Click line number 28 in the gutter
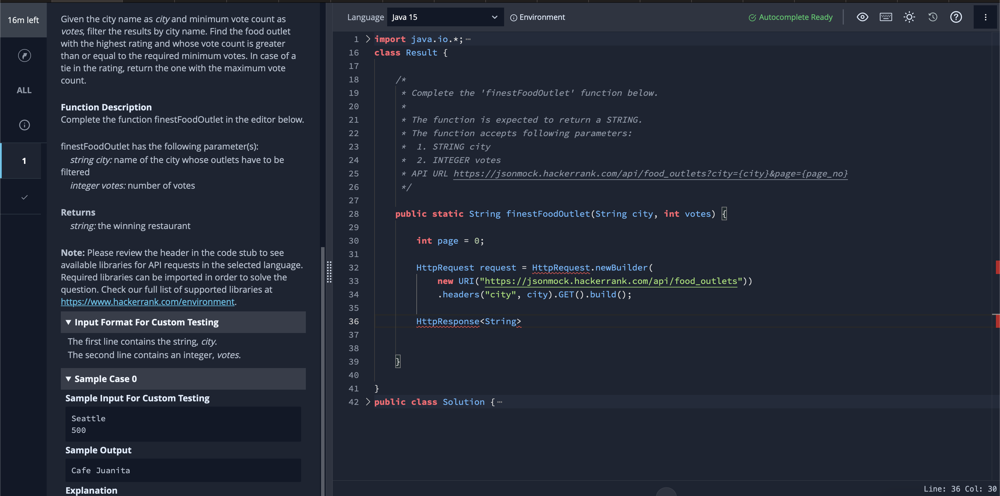This screenshot has height=496, width=1000. [x=353, y=214]
